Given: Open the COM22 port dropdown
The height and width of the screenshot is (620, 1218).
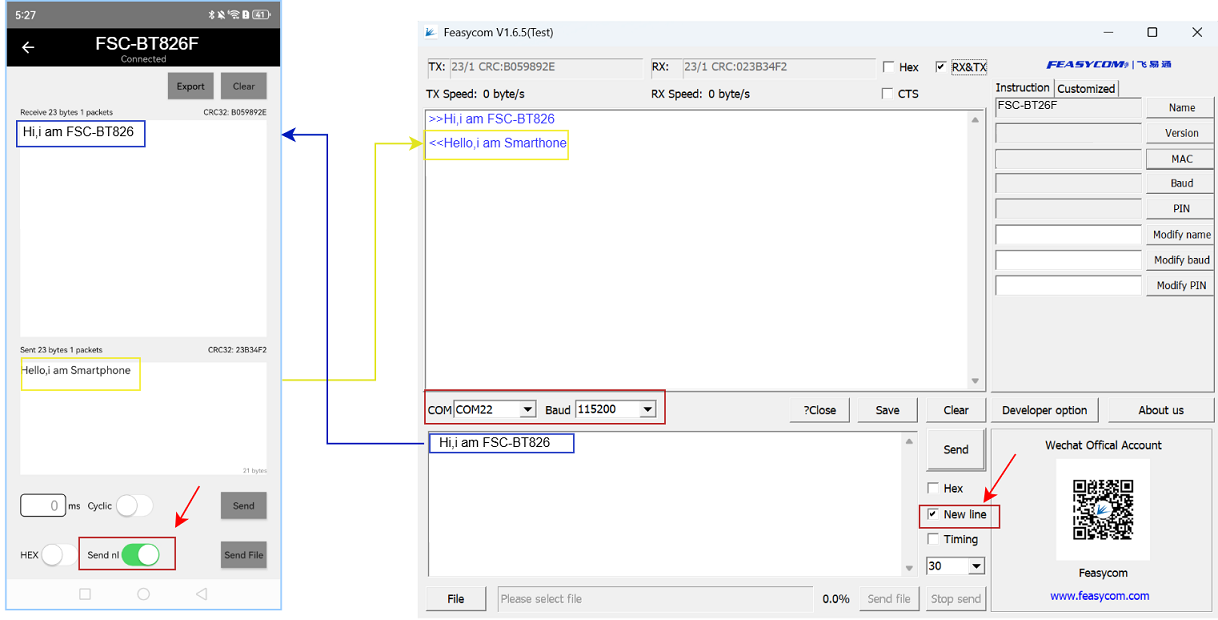Looking at the screenshot, I should [x=527, y=409].
